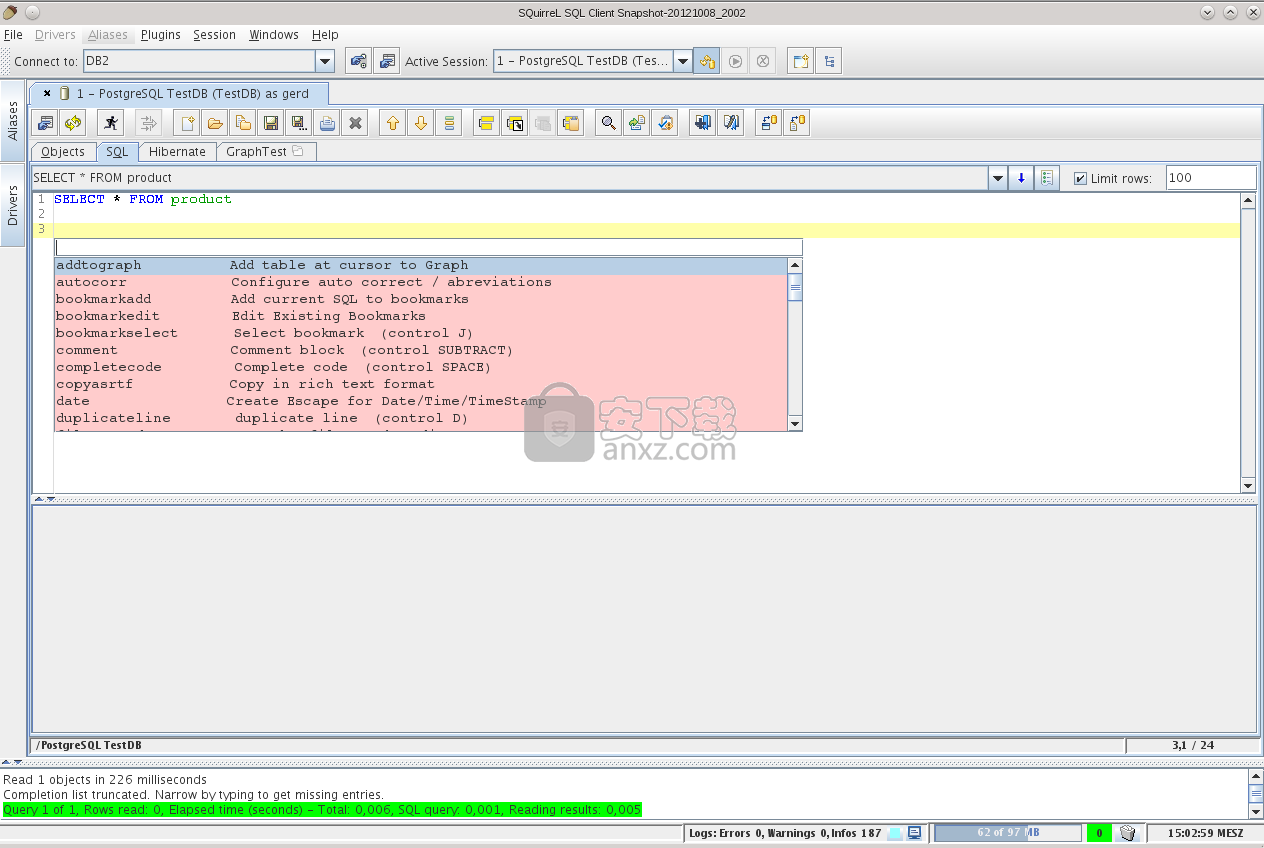Select the copyasrtf completion entry
Viewport: 1264px width, 848px height.
pyautogui.click(x=421, y=385)
